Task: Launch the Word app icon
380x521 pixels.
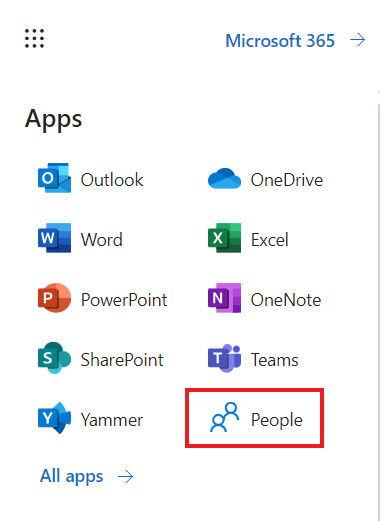Action: [x=54, y=238]
